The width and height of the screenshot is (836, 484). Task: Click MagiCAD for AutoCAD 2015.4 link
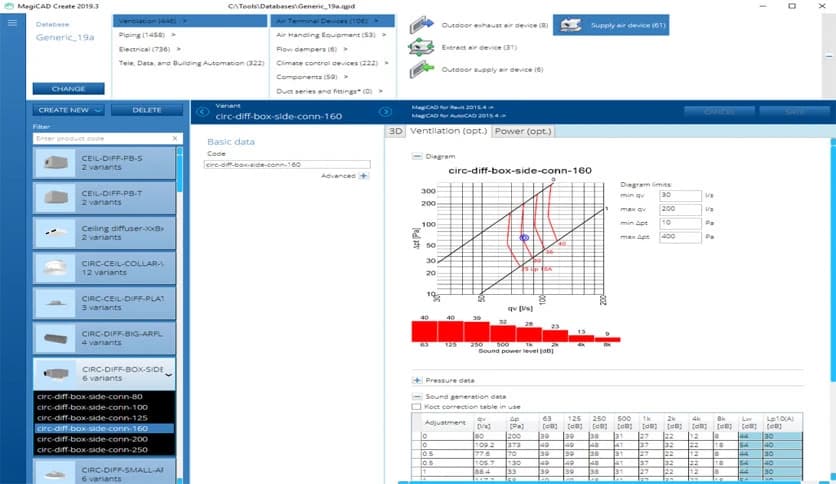(459, 115)
